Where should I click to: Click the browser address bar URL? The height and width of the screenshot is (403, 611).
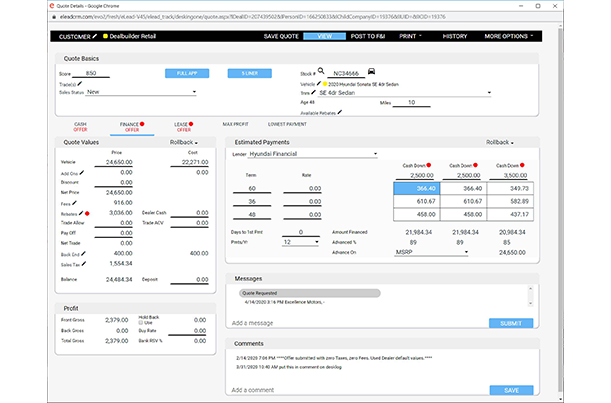253,17
